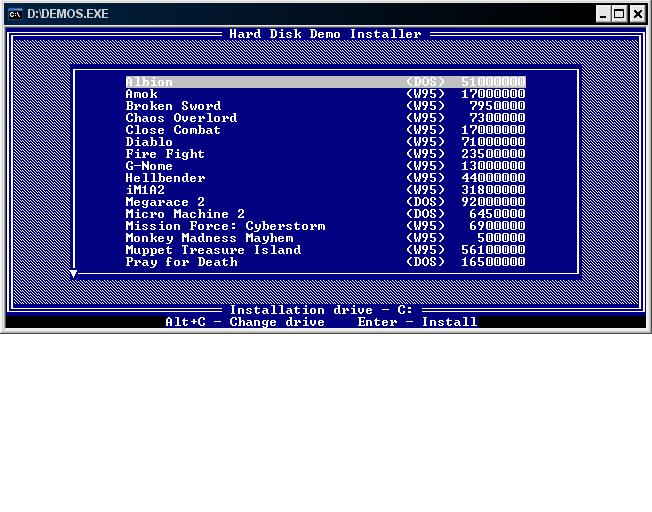Select Muppet Treasure Island demo

coord(326,250)
